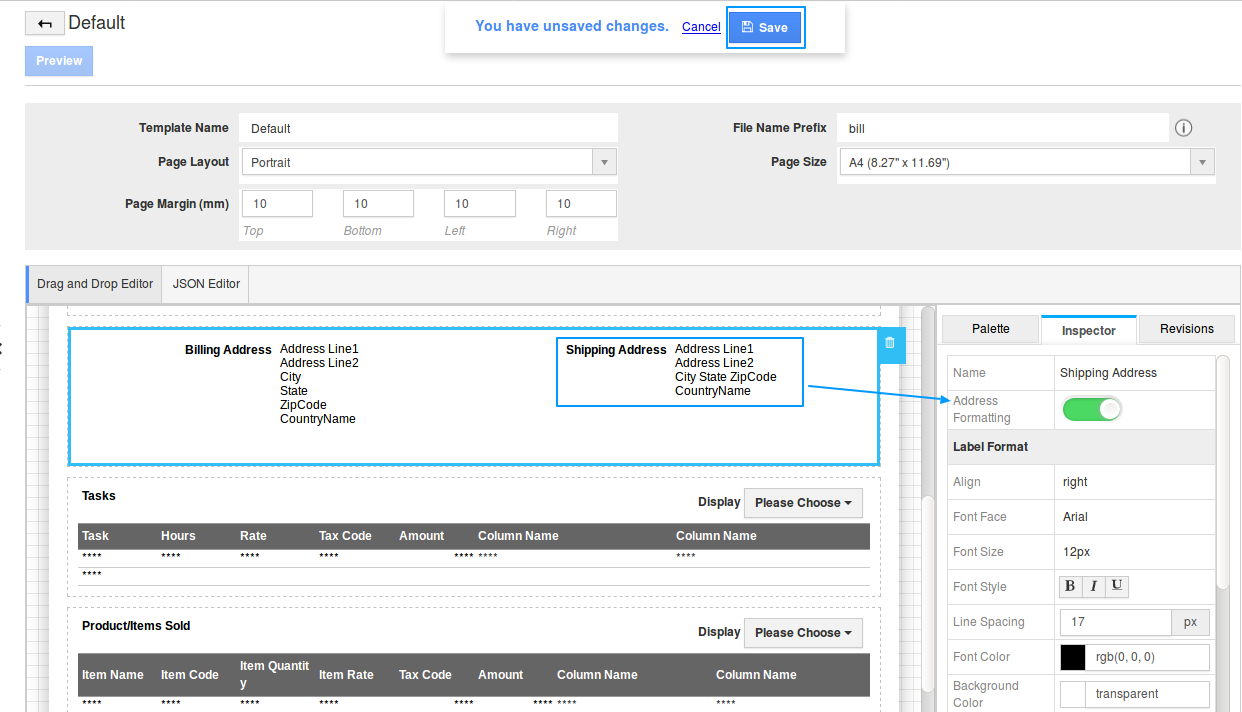Click the info icon next to File Name Prefix
Viewport: 1242px width, 712px height.
click(1184, 128)
